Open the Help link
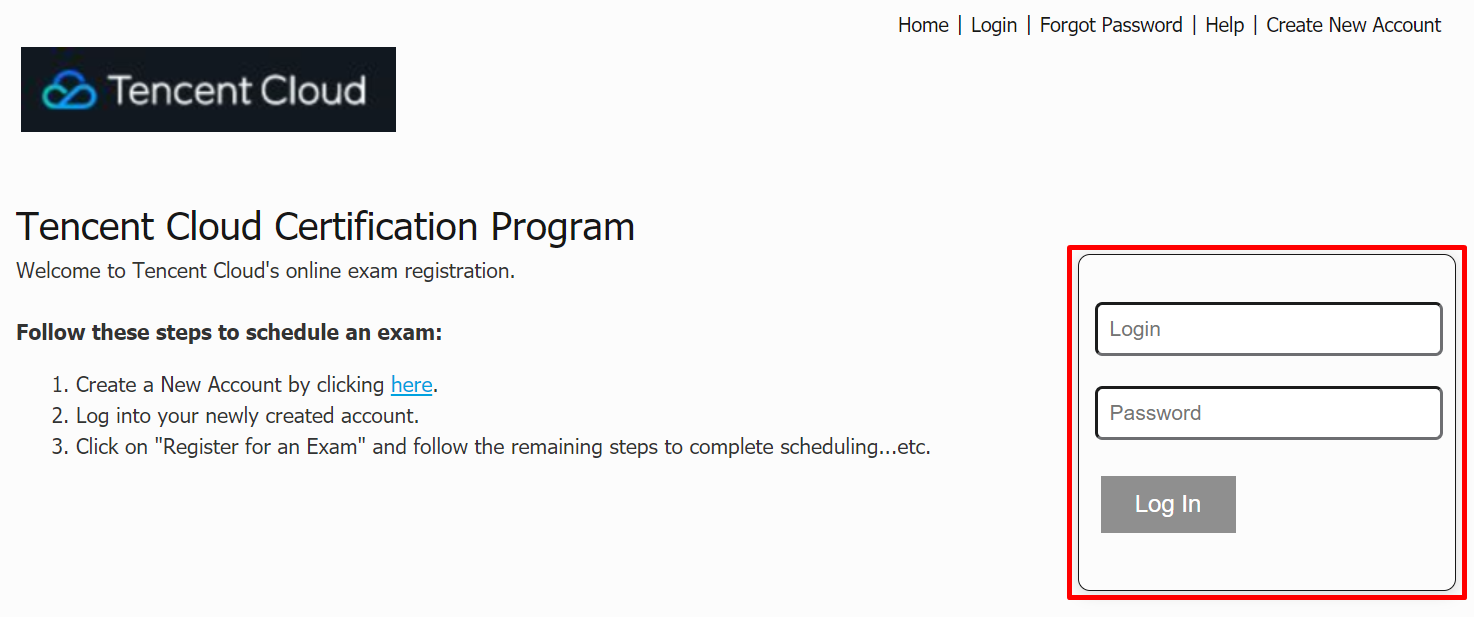This screenshot has height=617, width=1474. coord(1224,25)
